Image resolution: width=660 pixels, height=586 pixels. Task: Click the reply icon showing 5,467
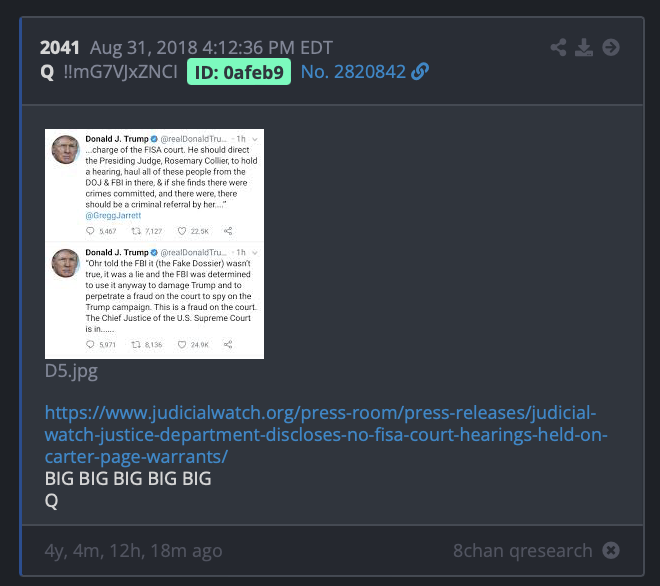click(90, 231)
